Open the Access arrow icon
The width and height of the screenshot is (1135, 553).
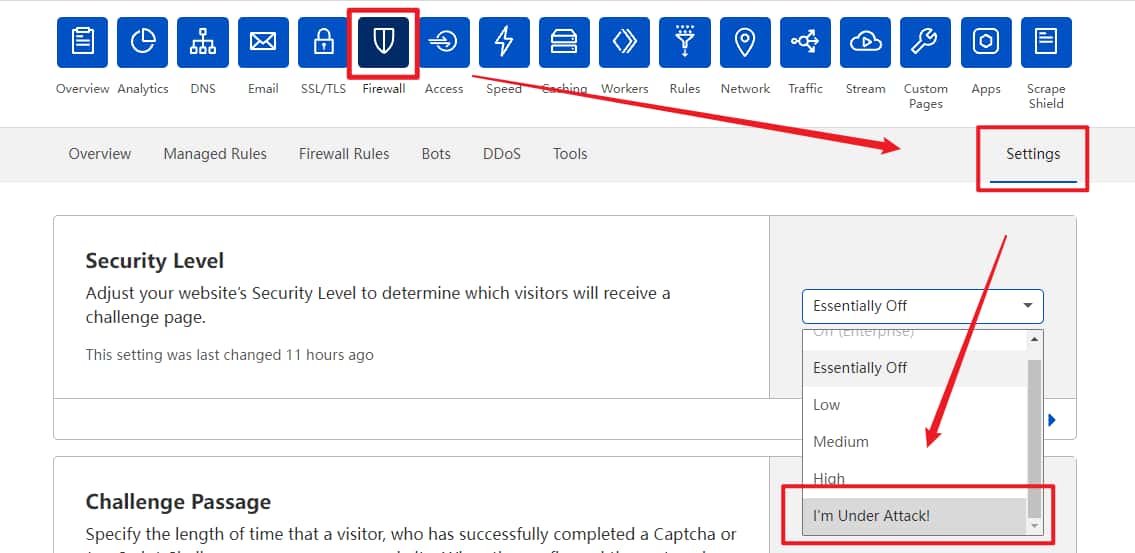[444, 42]
